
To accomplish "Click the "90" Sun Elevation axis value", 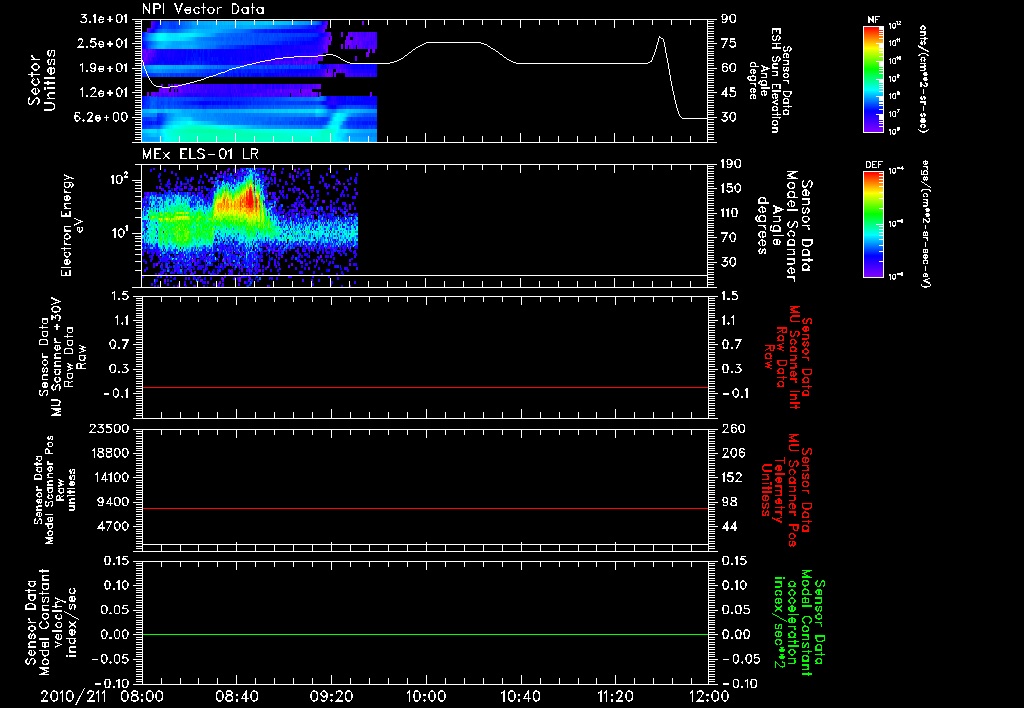I will [x=729, y=19].
